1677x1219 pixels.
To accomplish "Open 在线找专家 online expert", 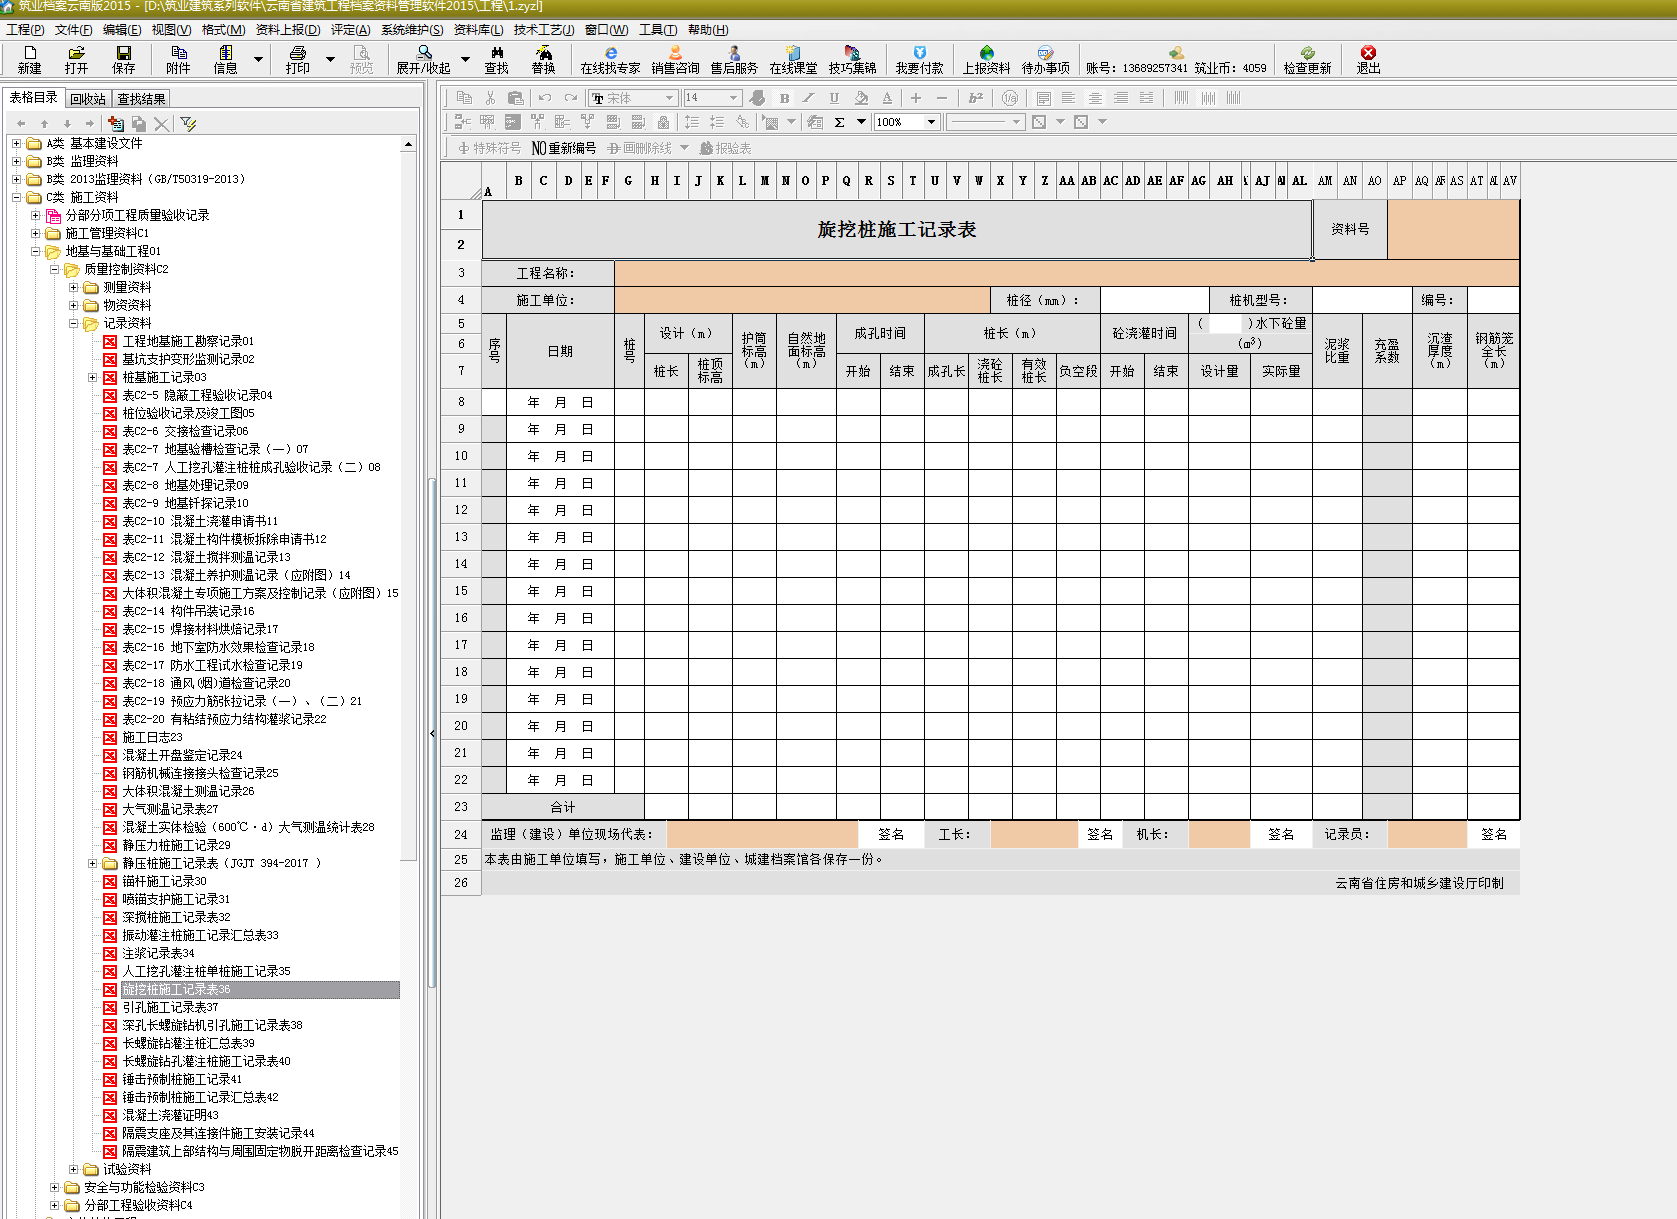I will pyautogui.click(x=610, y=59).
